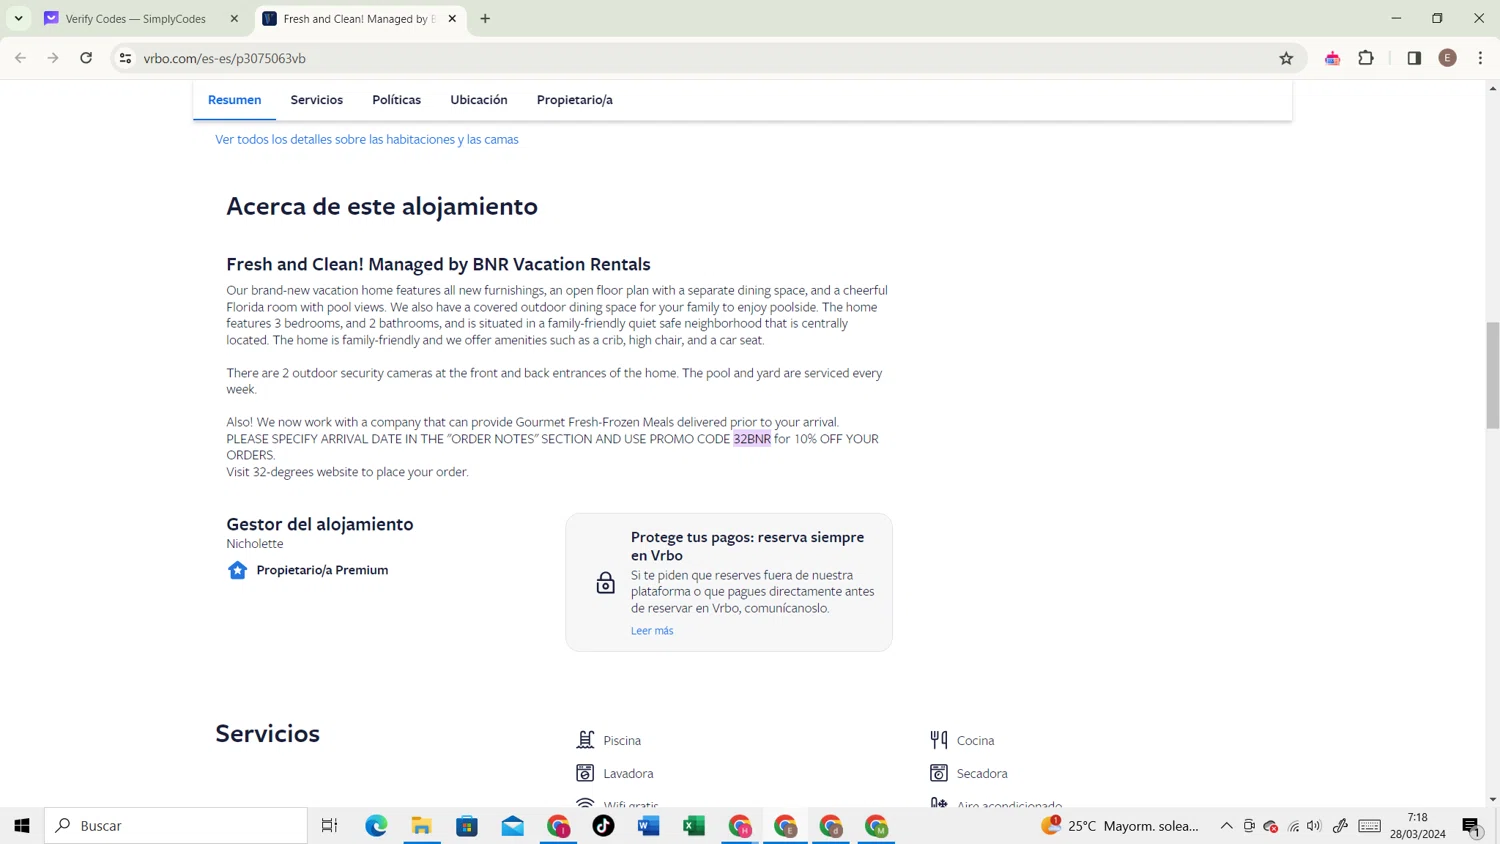Switch to the Servicios tab
The image size is (1500, 844).
pyautogui.click(x=316, y=100)
